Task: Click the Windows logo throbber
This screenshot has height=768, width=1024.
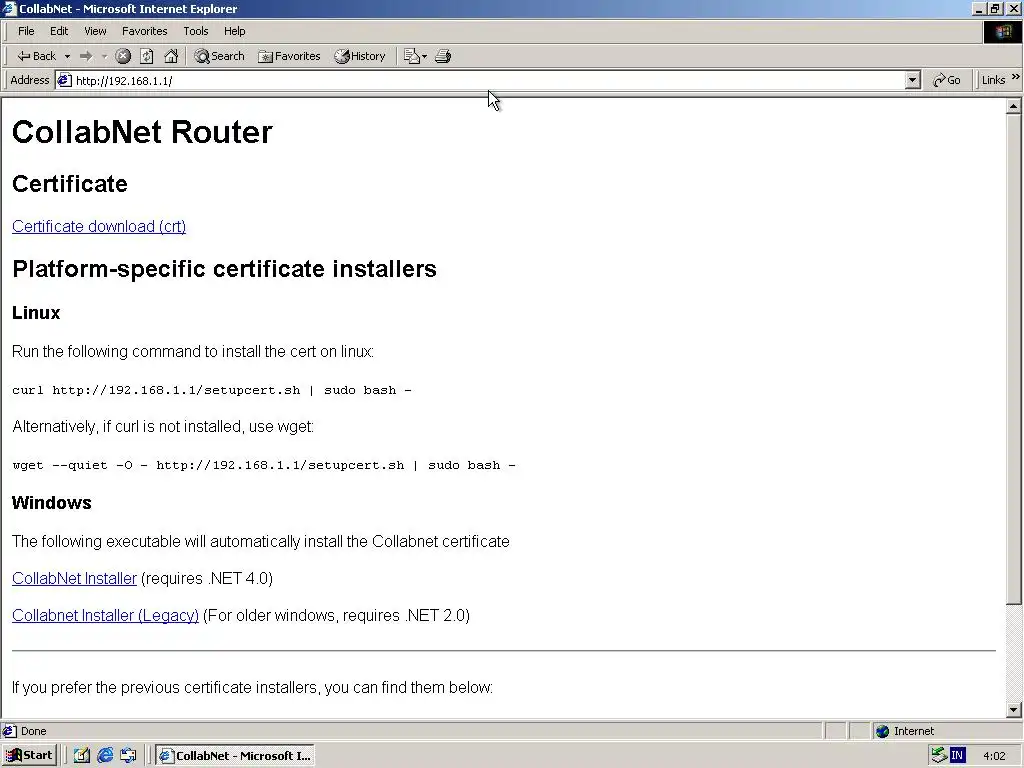Action: [x=1002, y=32]
